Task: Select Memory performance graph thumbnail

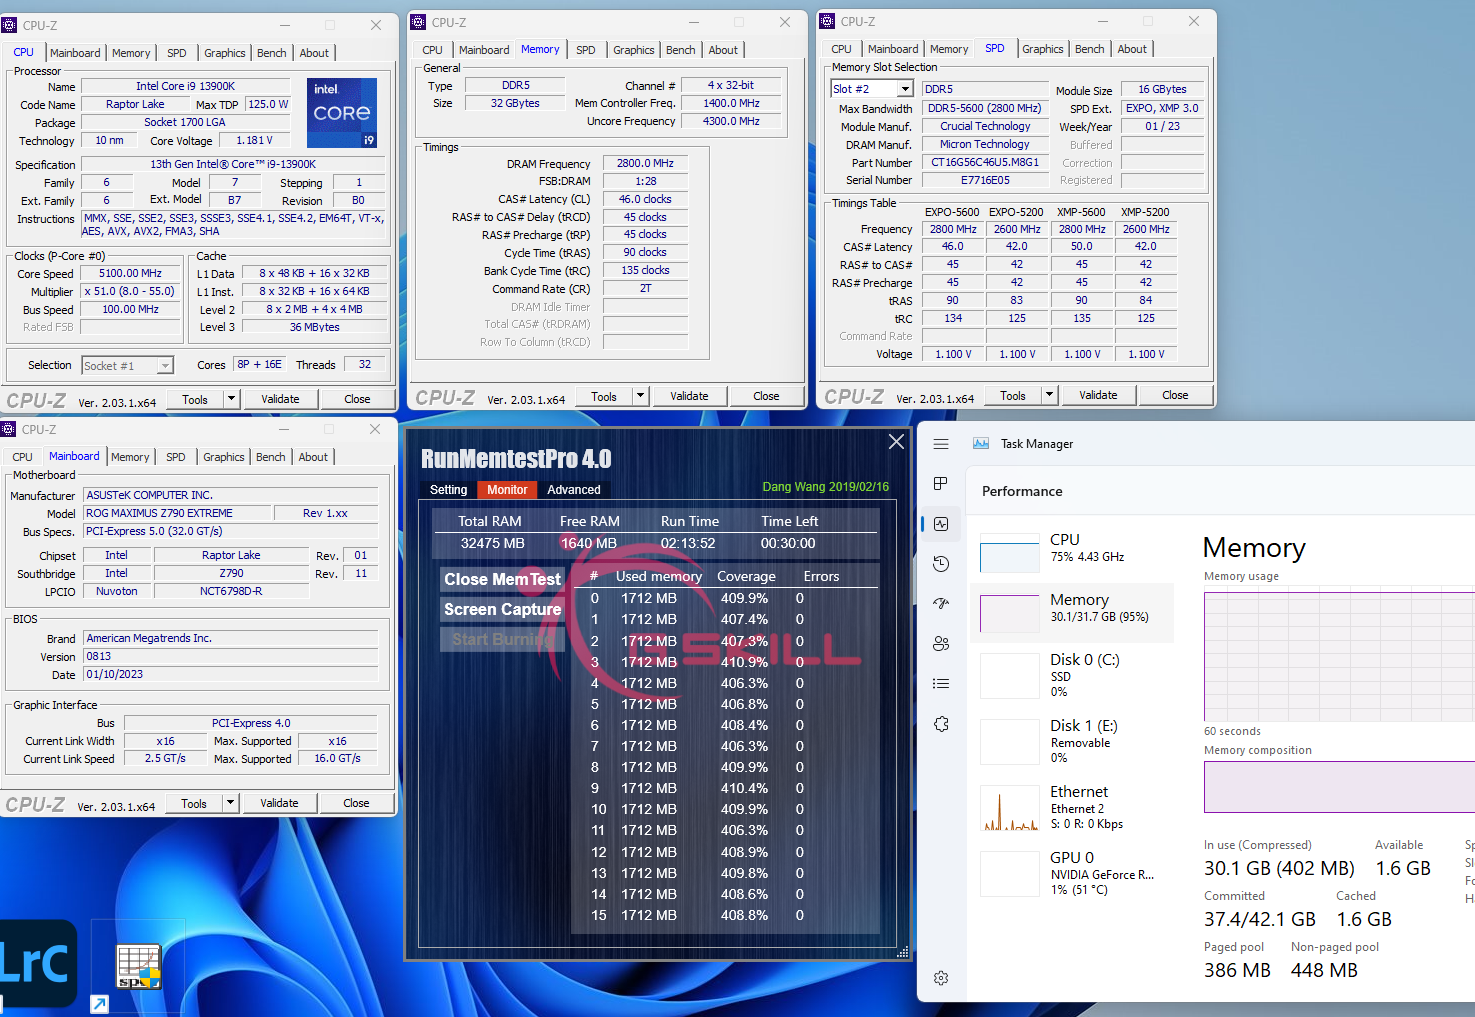Action: (x=1010, y=613)
